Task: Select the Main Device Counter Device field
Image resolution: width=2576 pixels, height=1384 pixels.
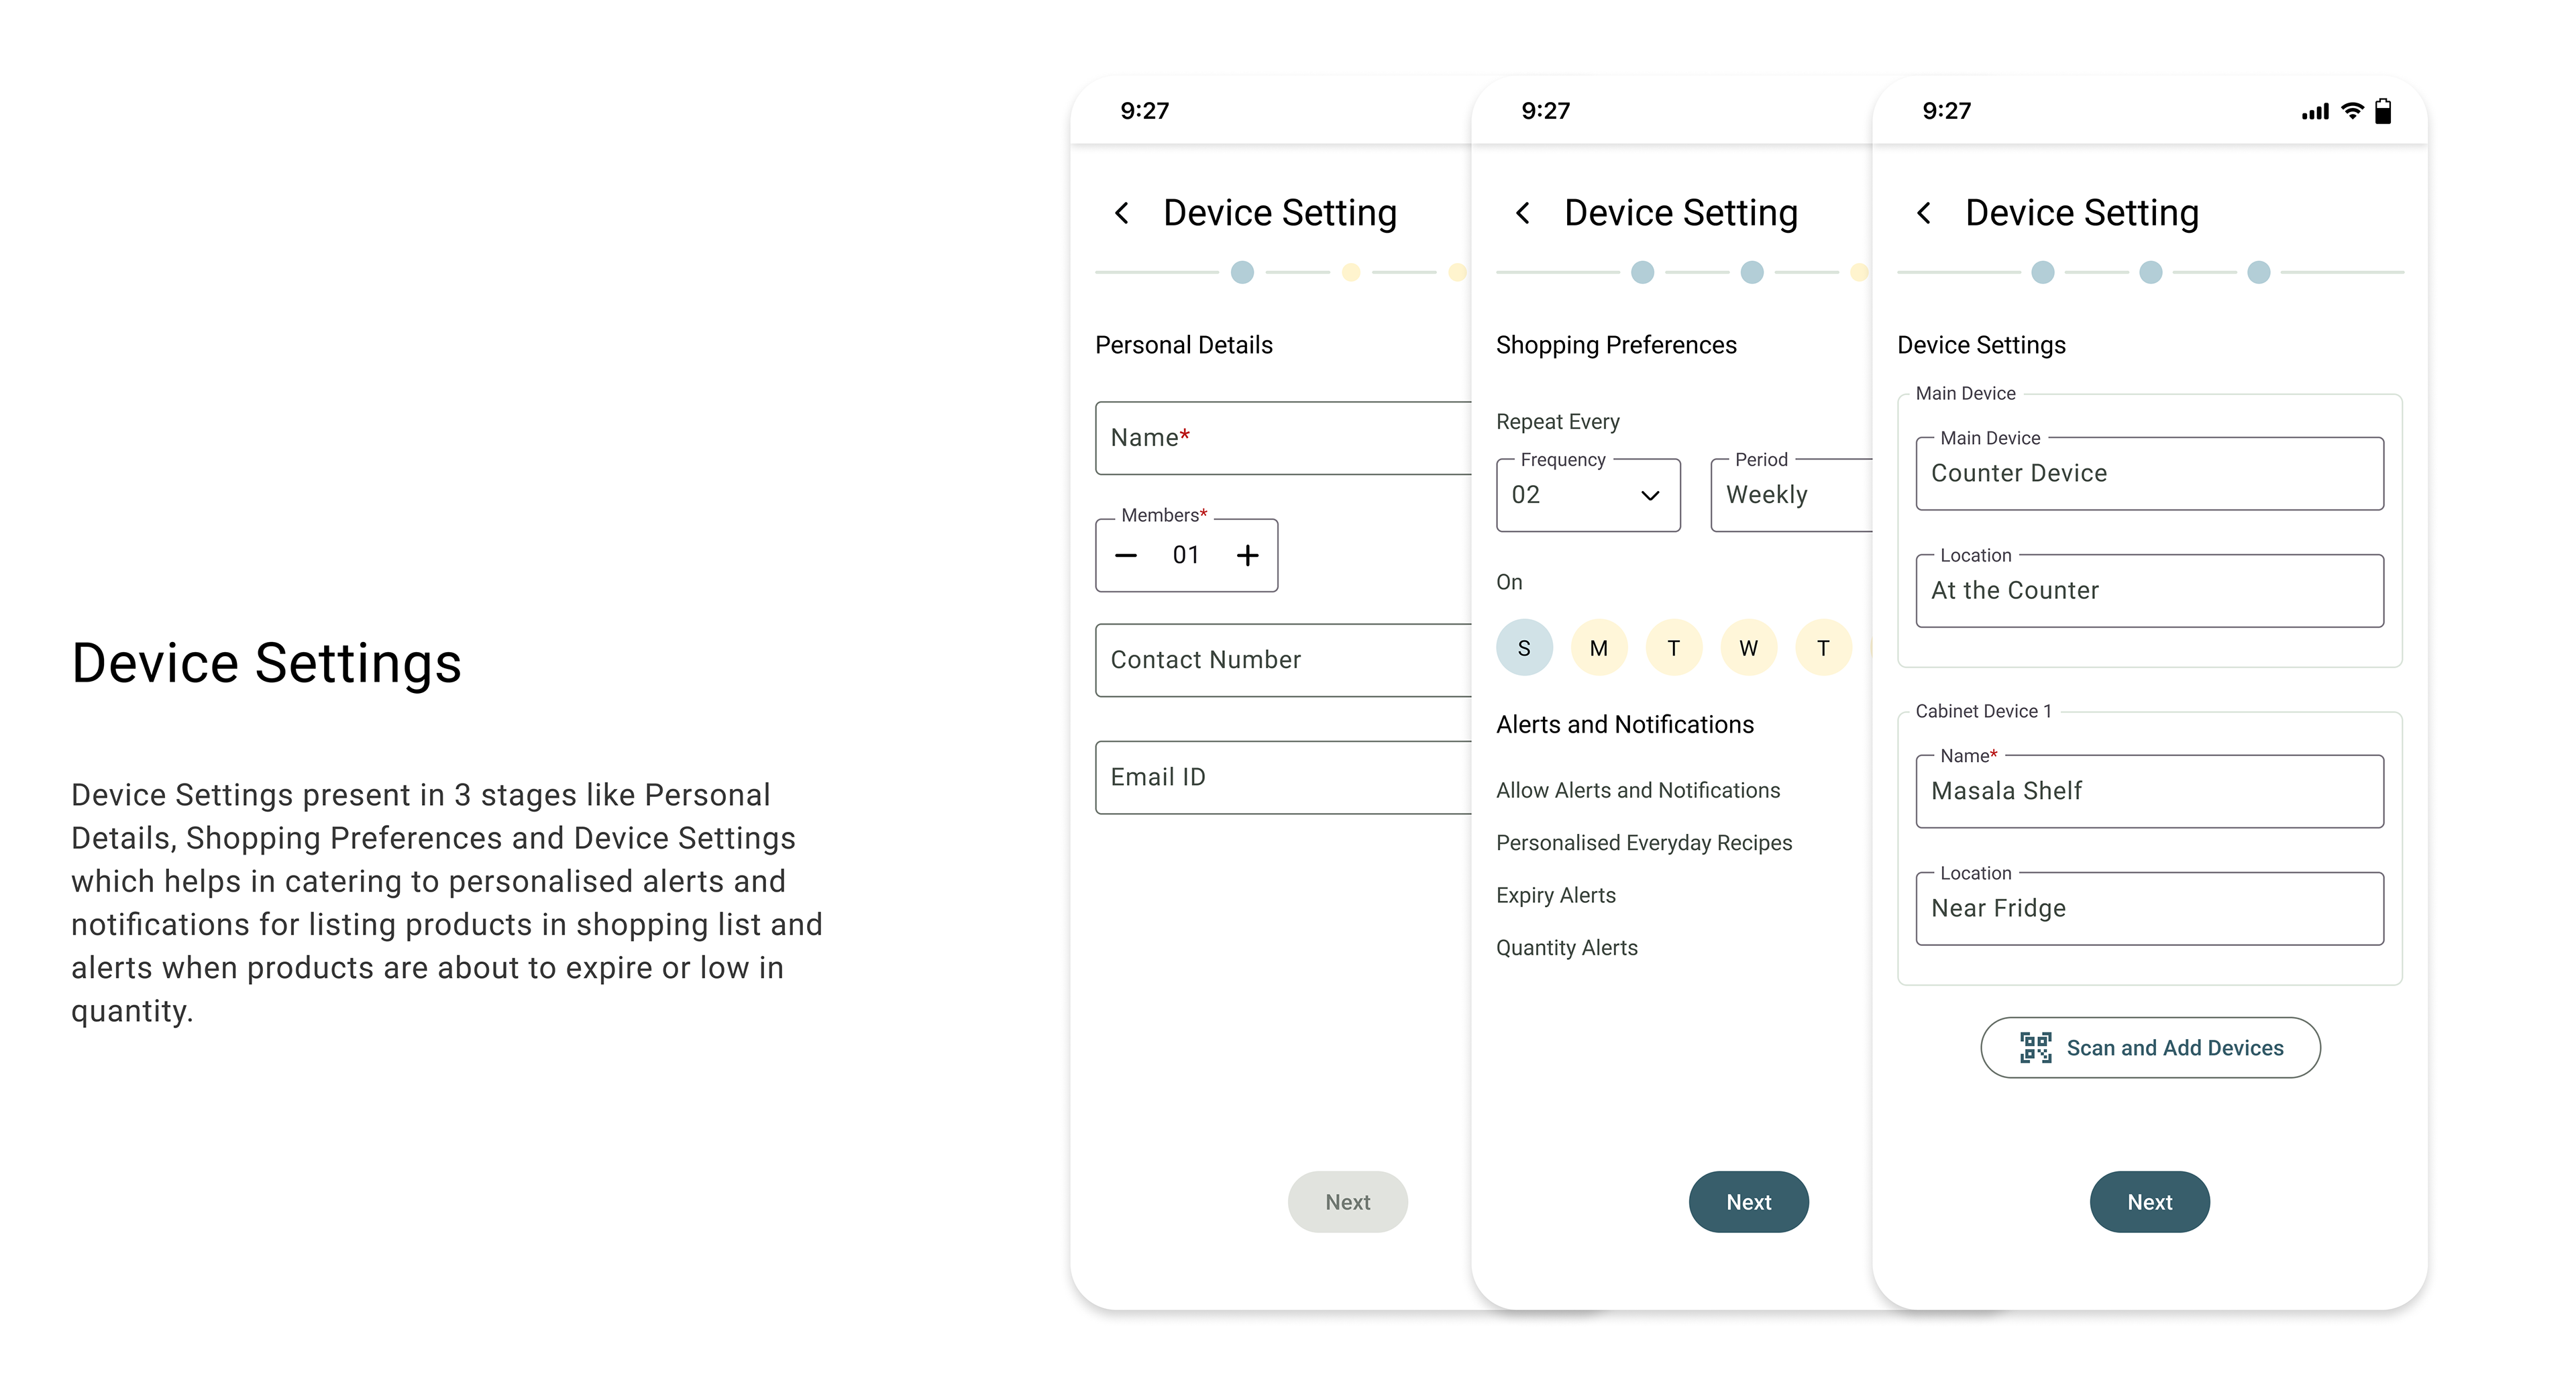Action: 2150,473
